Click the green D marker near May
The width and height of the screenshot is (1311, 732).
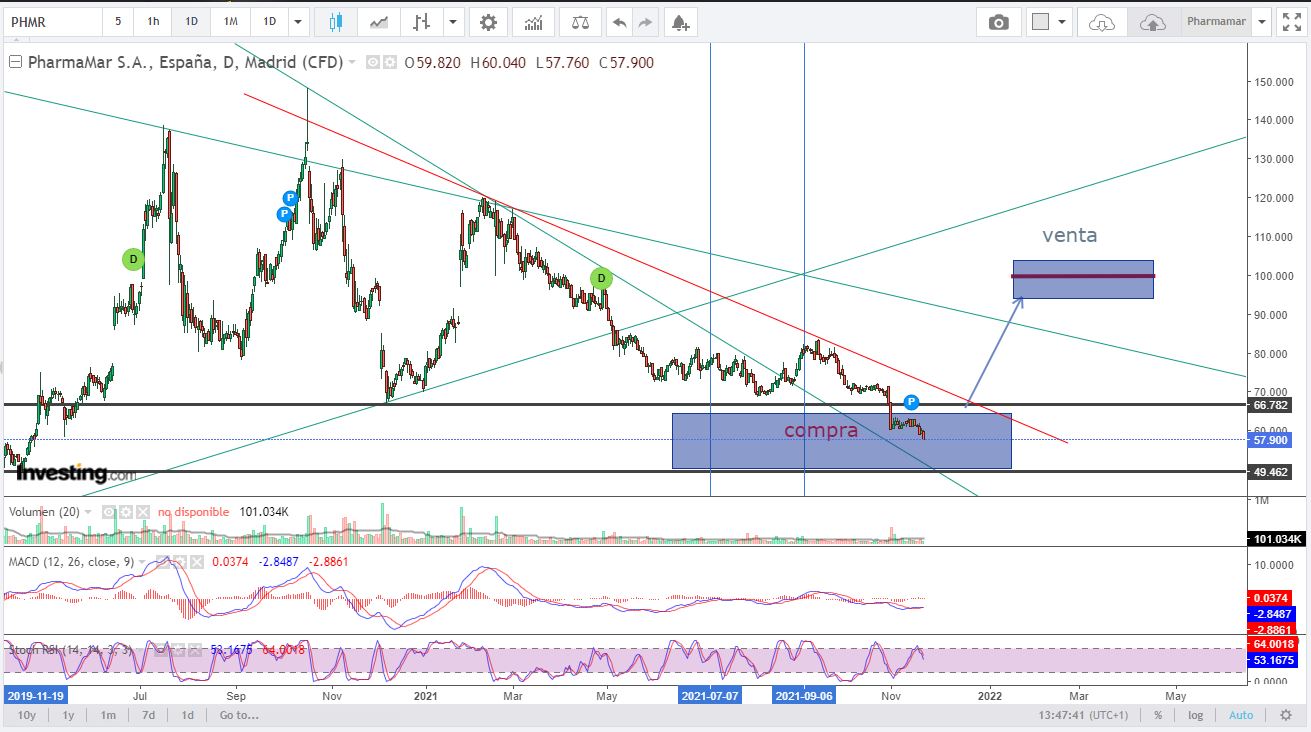(x=601, y=278)
